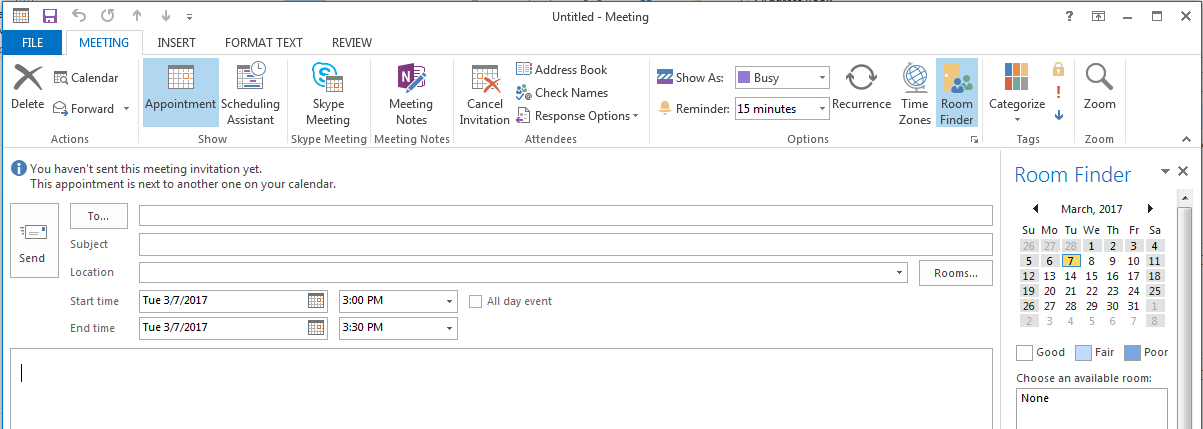Click the Rooms... button

coord(955,273)
